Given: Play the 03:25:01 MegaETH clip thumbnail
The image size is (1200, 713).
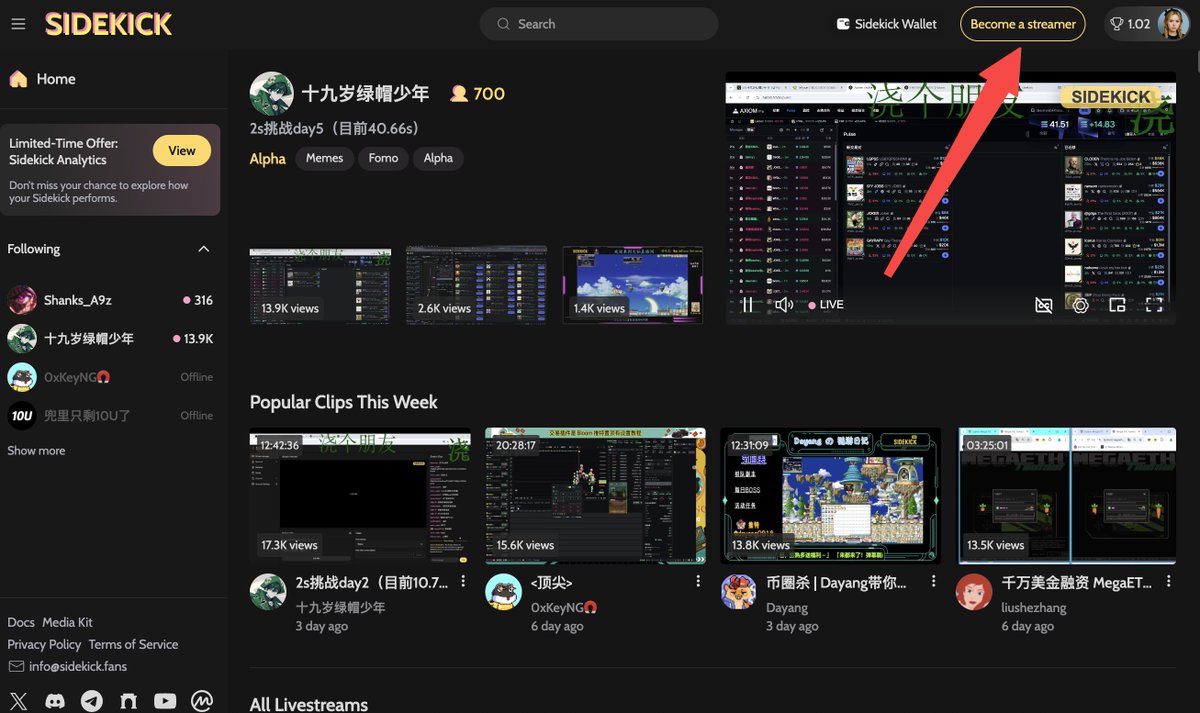Looking at the screenshot, I should [x=1067, y=495].
